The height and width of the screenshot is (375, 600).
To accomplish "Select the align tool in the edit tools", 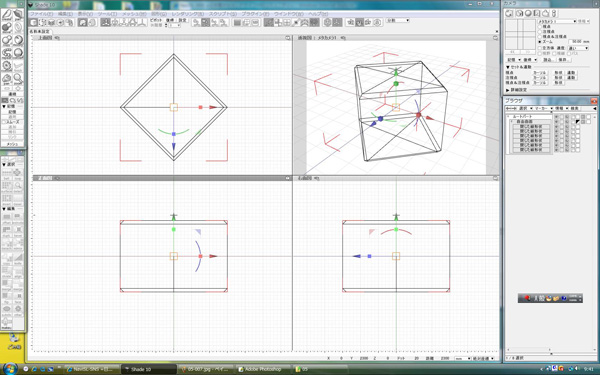I will pos(18,272).
